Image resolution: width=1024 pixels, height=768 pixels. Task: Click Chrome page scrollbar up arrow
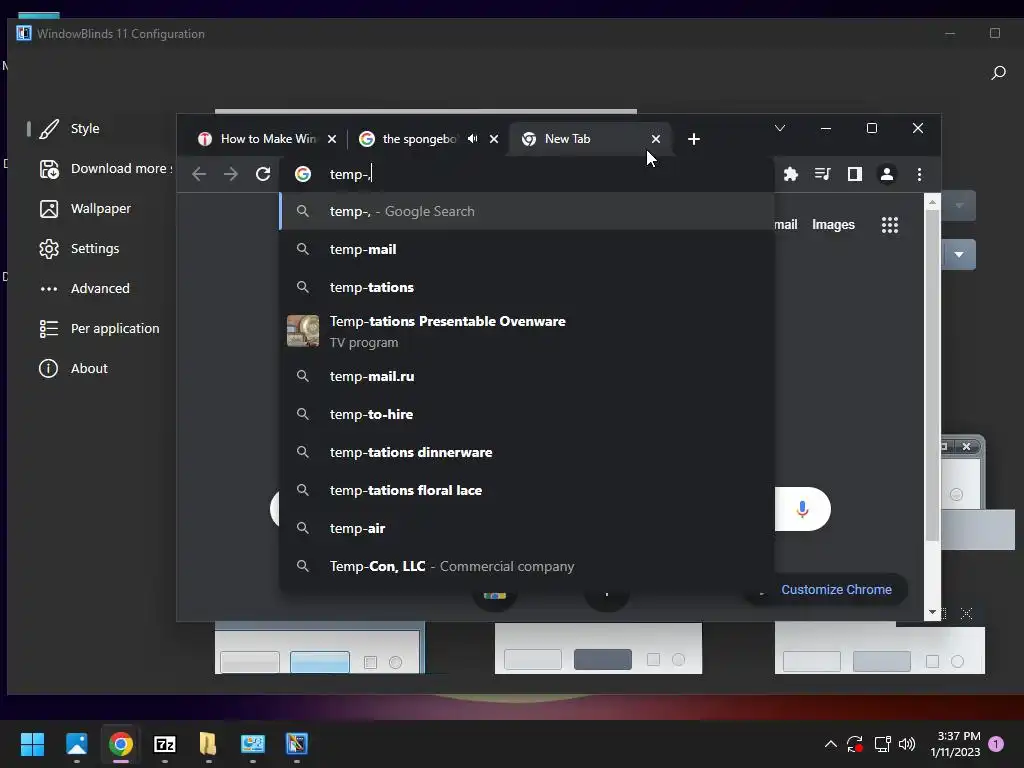[x=932, y=202]
